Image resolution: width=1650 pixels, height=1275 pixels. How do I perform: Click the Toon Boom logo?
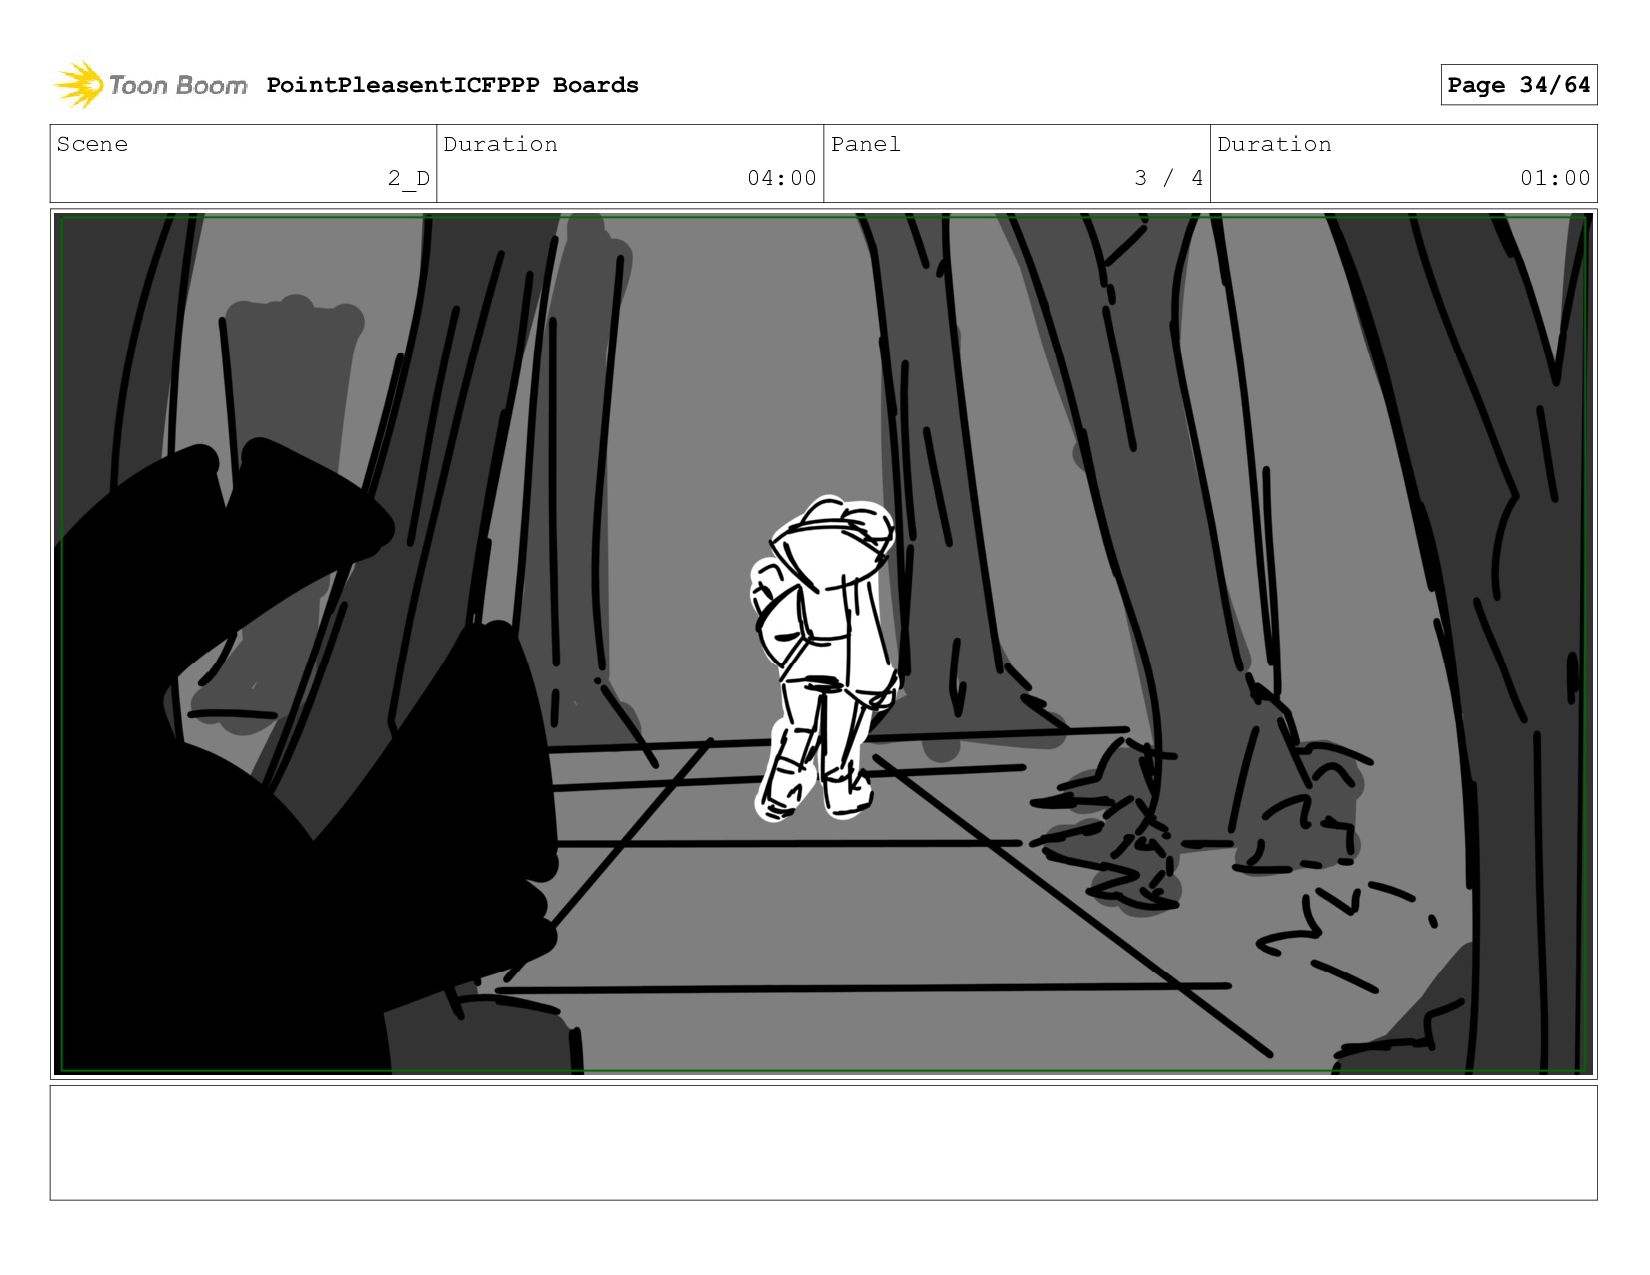point(150,85)
